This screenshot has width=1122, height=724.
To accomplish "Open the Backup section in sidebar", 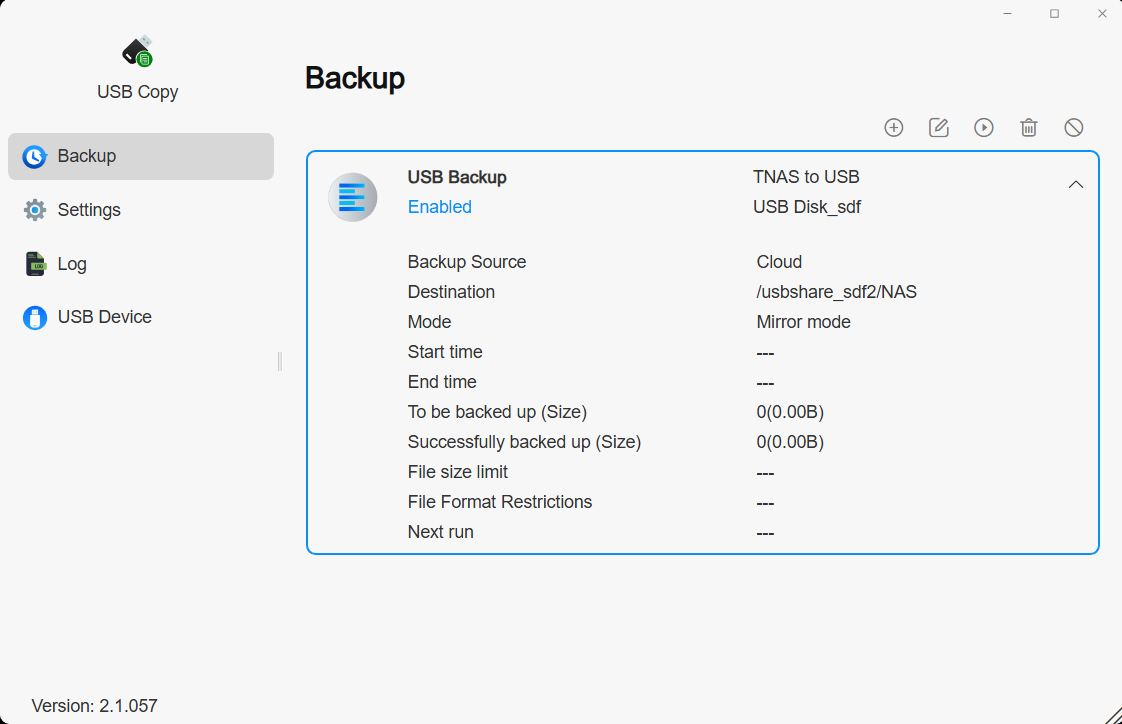I will pyautogui.click(x=141, y=156).
